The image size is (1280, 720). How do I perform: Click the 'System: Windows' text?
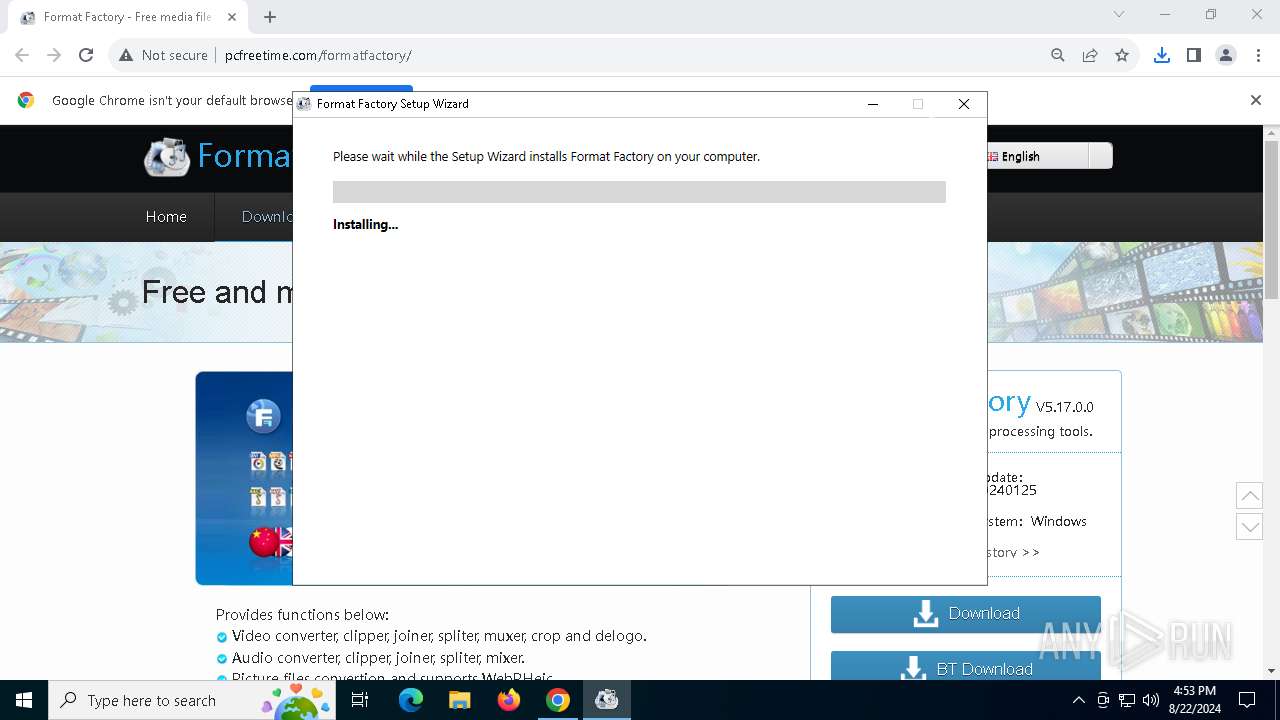click(x=1037, y=521)
